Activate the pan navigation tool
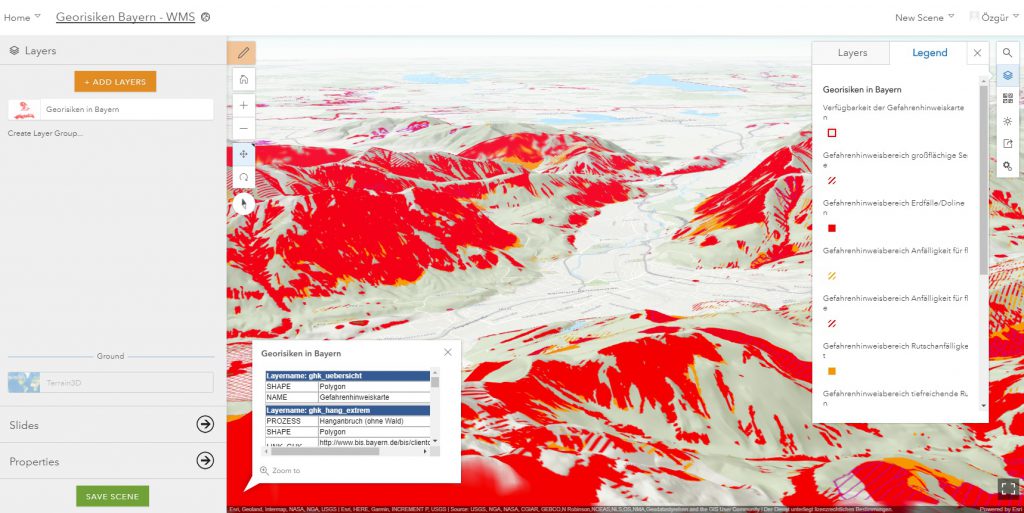Viewport: 1024px width, 513px height. [x=244, y=154]
